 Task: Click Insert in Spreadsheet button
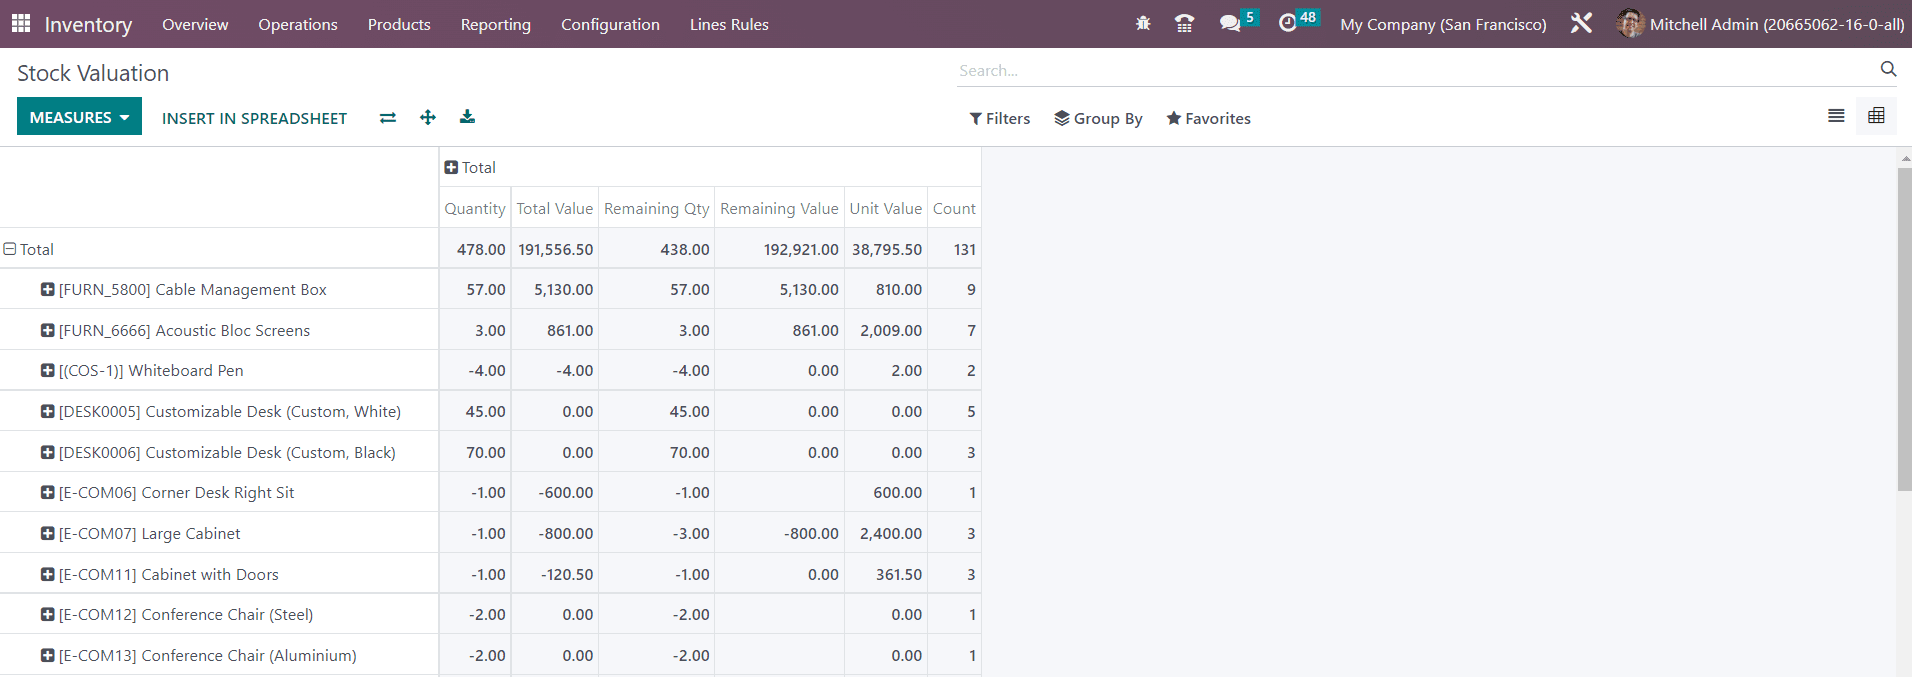(x=254, y=118)
